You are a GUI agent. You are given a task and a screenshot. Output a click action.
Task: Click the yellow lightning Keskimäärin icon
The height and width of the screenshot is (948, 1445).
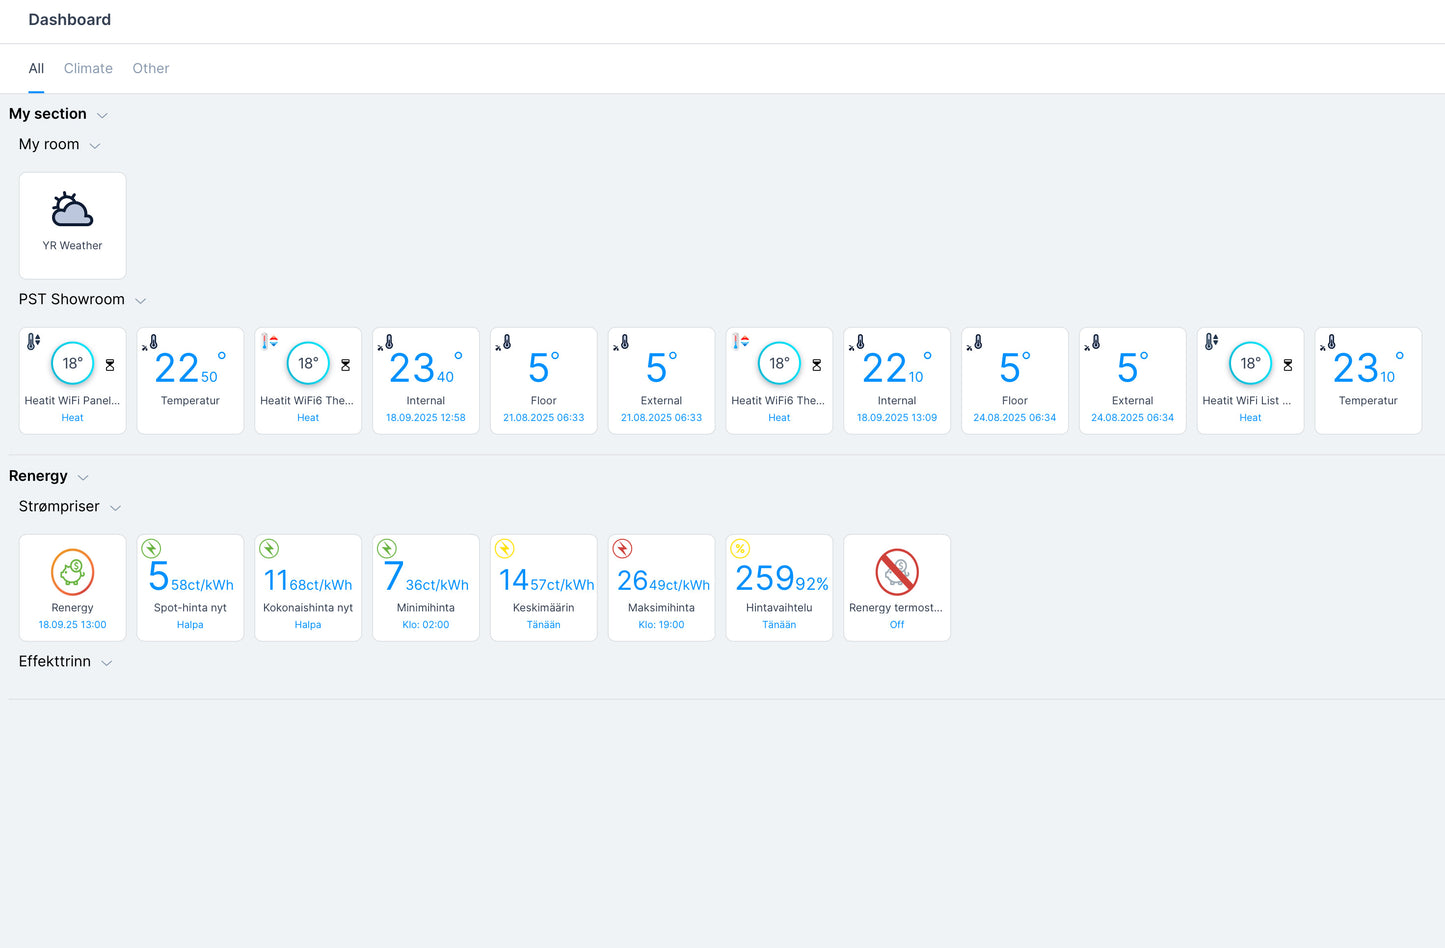505,549
